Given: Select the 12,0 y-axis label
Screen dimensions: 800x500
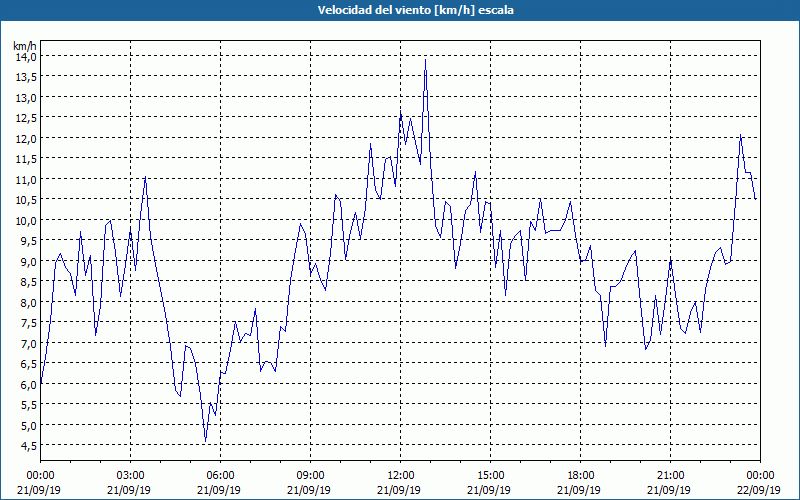Looking at the screenshot, I should tap(25, 139).
